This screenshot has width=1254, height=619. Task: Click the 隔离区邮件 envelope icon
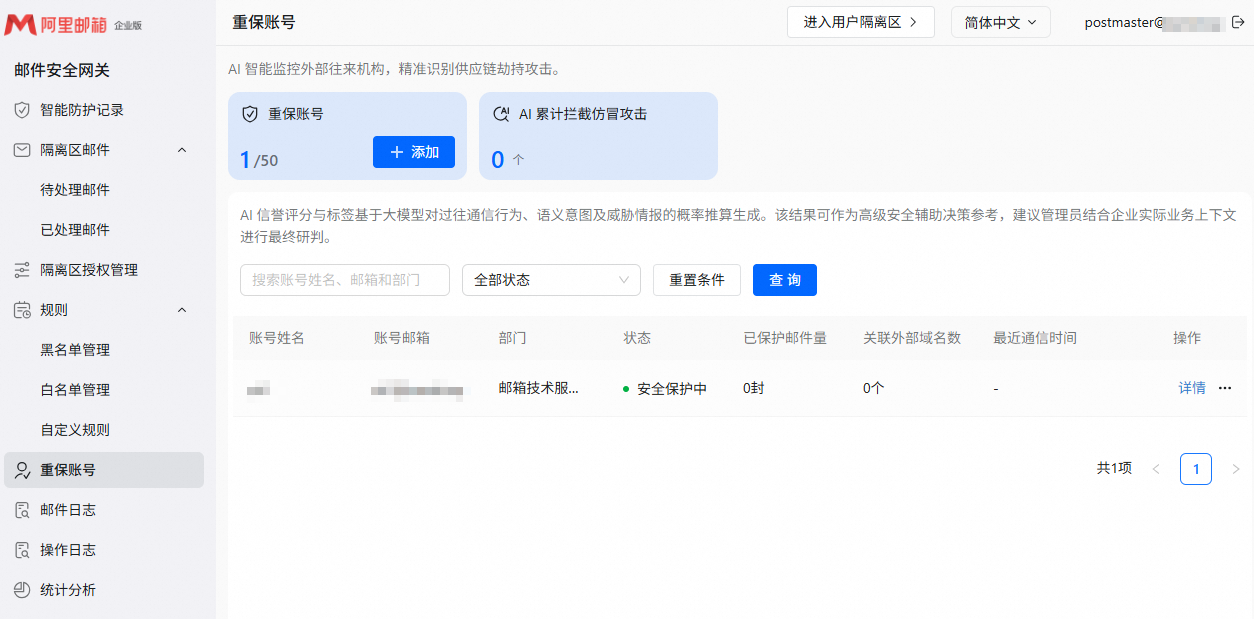[22, 150]
